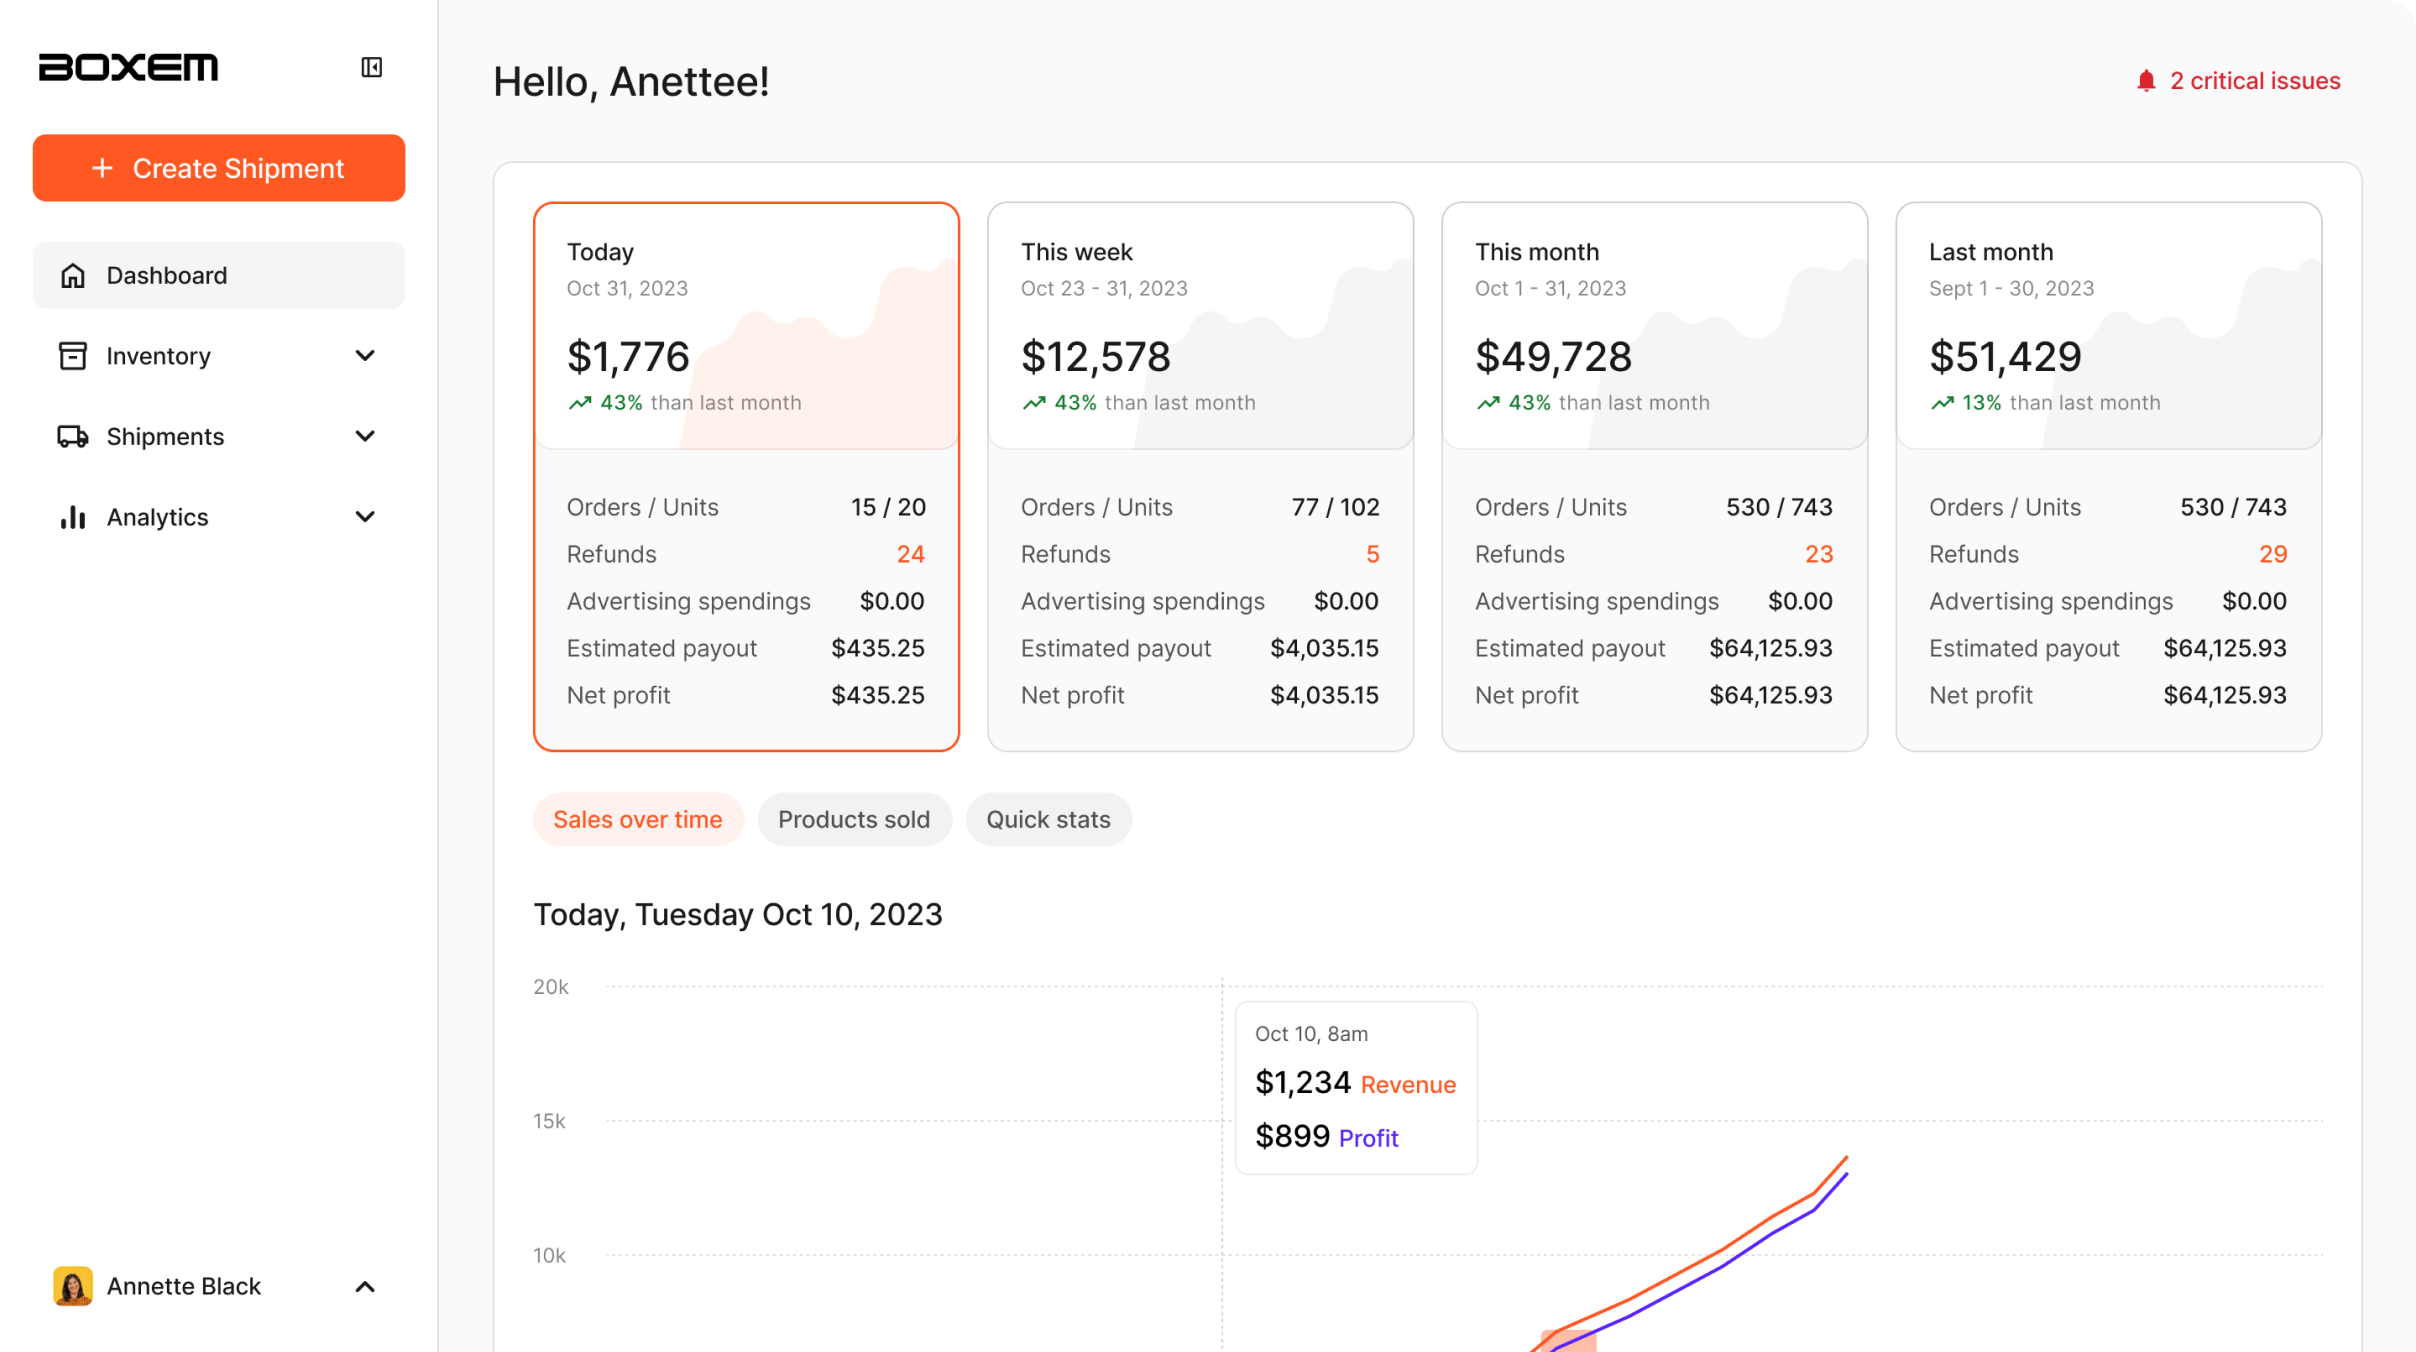Click the trend arrow in This month card
The width and height of the screenshot is (2416, 1352).
pos(1488,403)
